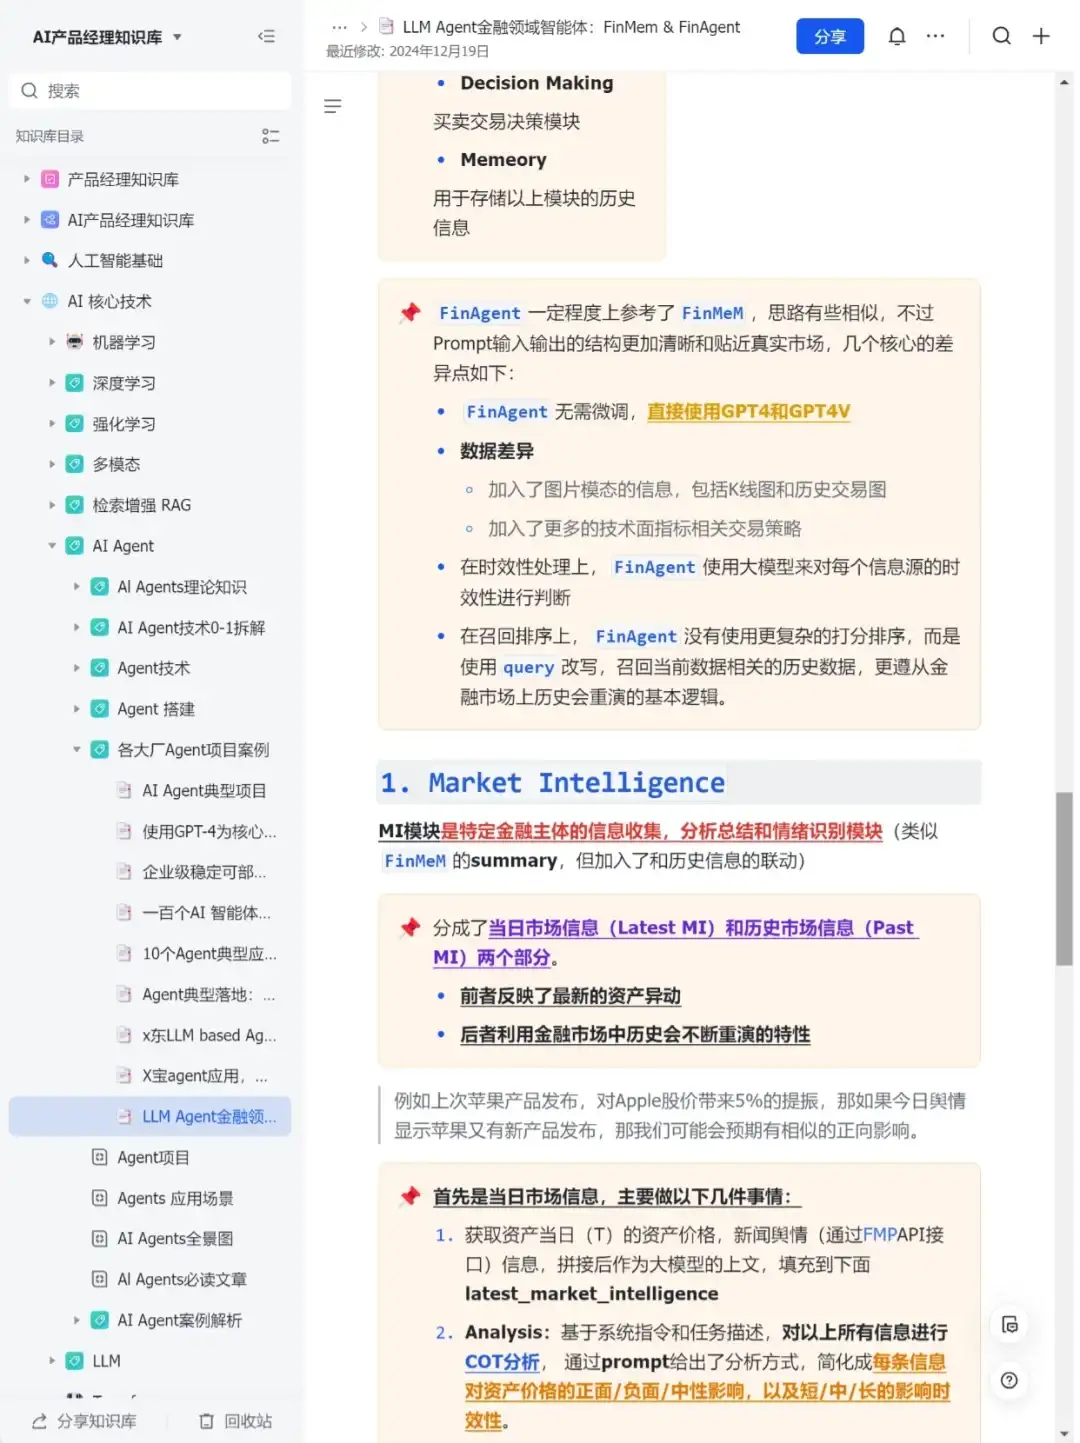Click inside the 搜索 search field
This screenshot has width=1080, height=1443.
click(150, 90)
